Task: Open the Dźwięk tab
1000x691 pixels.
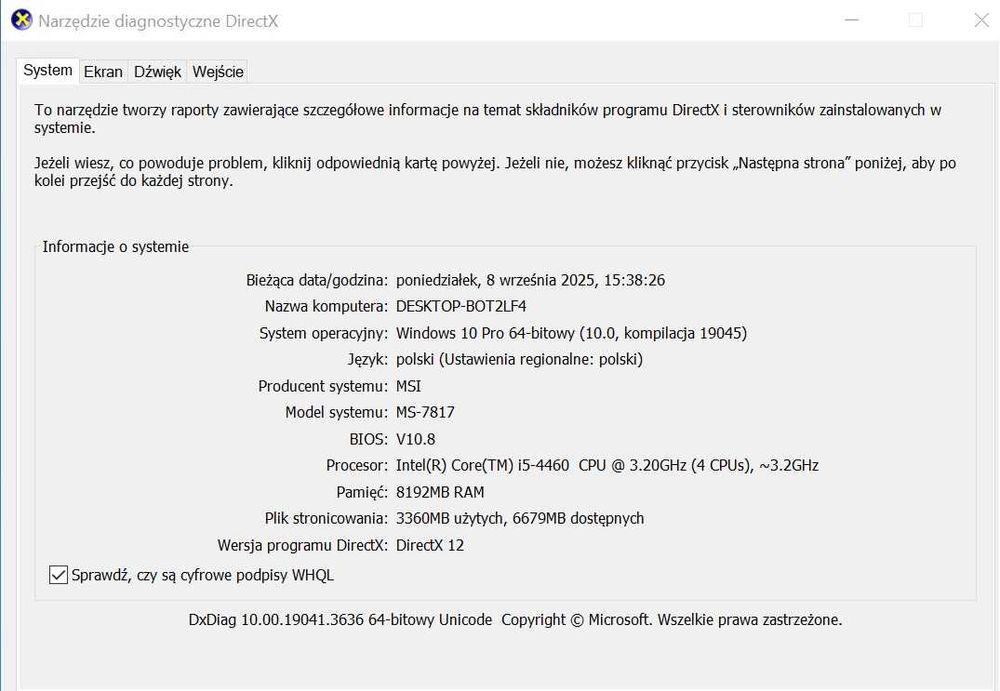Action: [158, 72]
